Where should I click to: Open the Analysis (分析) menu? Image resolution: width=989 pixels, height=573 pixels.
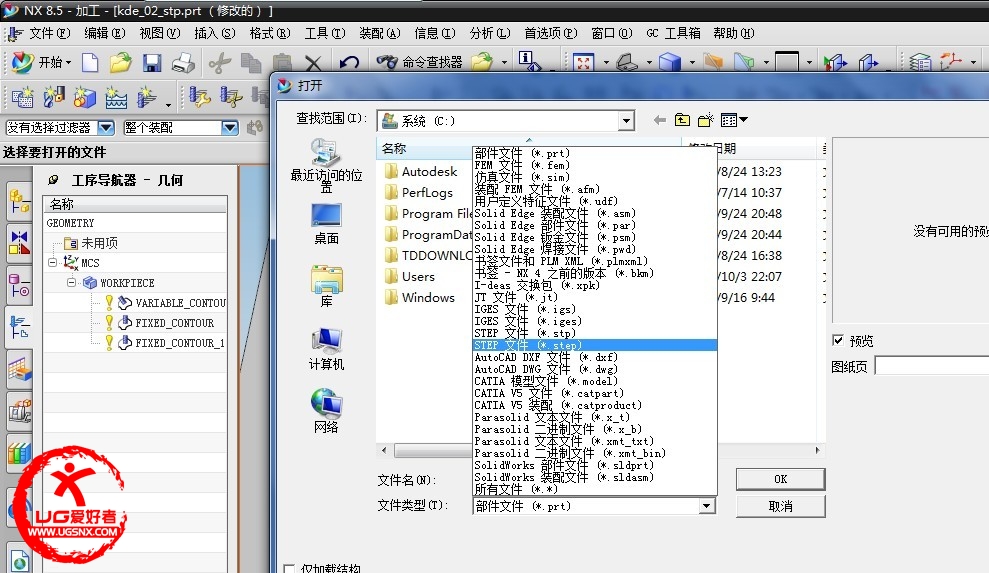(x=489, y=33)
